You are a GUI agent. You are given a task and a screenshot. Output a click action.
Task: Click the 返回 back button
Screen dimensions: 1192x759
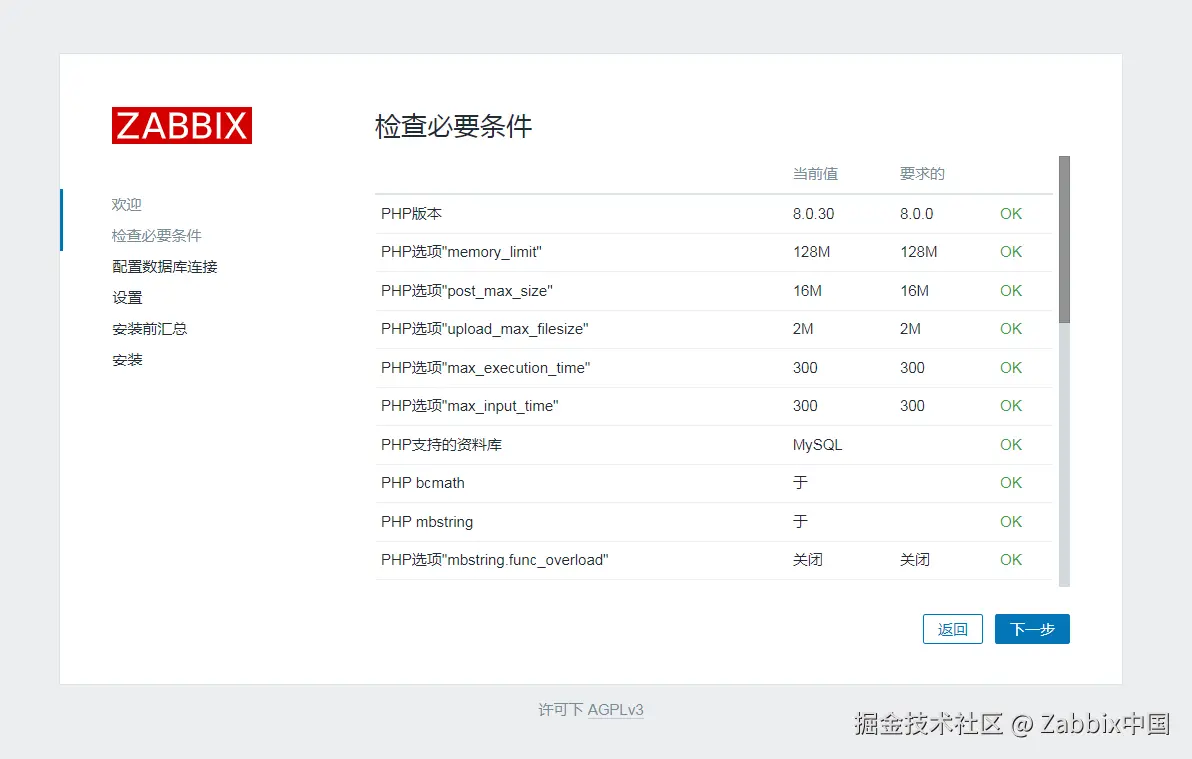click(x=953, y=629)
